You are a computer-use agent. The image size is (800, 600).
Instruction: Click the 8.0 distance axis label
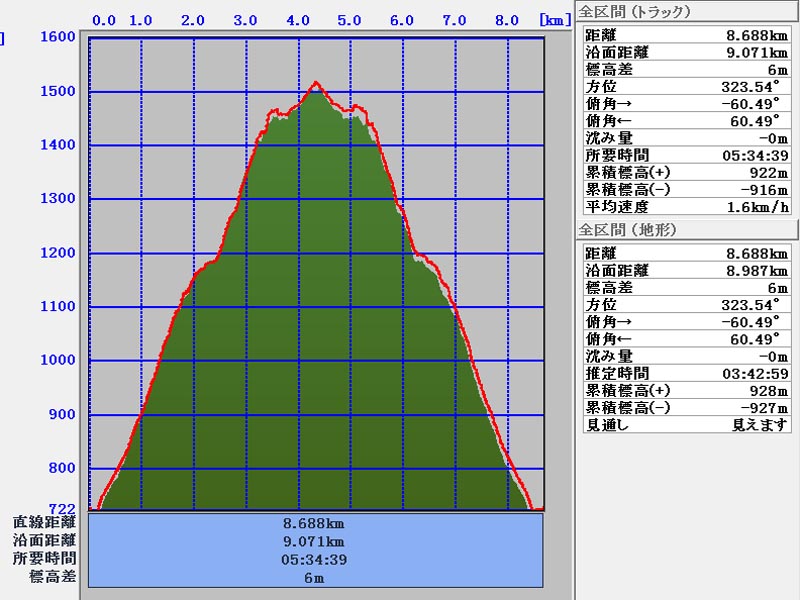(x=507, y=20)
